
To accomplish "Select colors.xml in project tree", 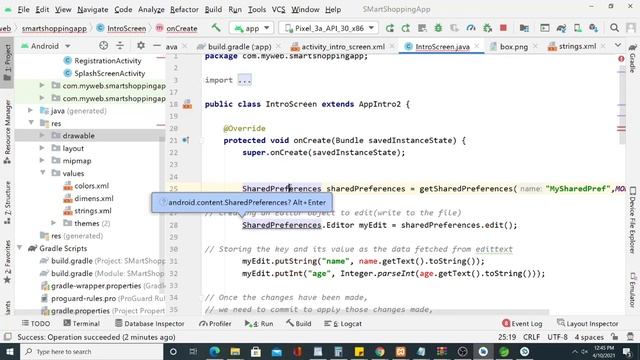I will pyautogui.click(x=86, y=186).
